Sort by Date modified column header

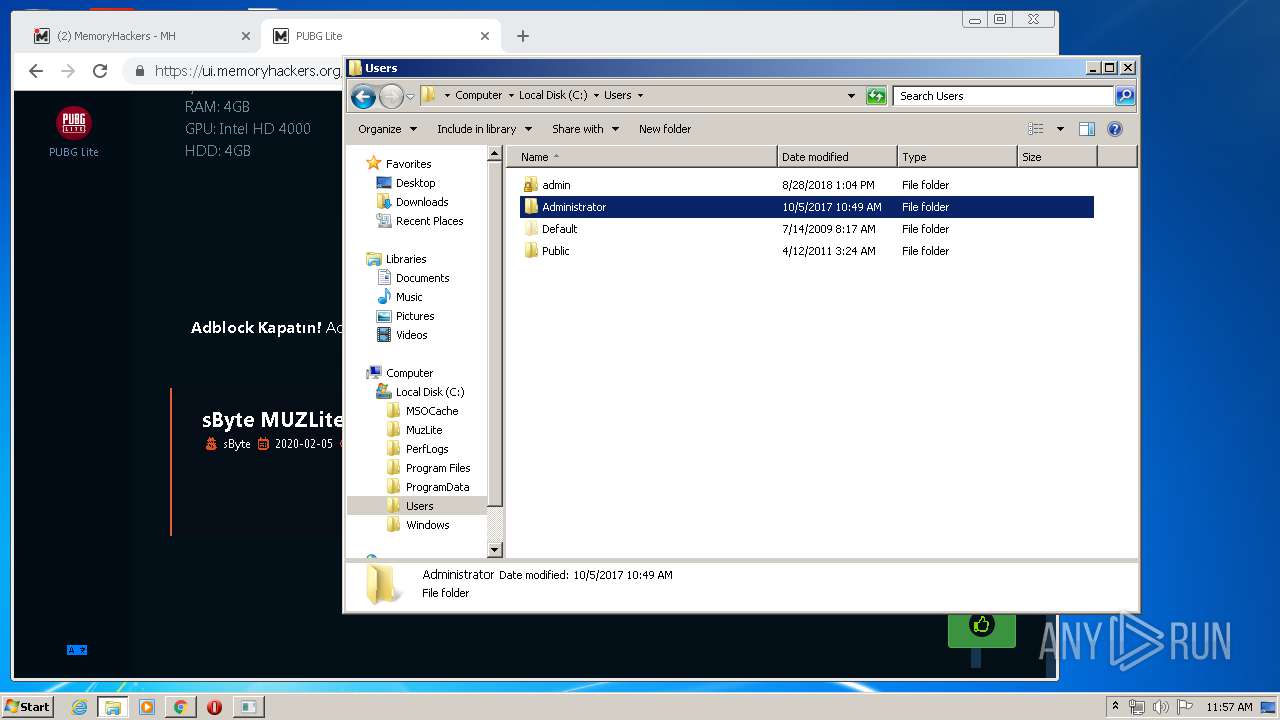837,157
